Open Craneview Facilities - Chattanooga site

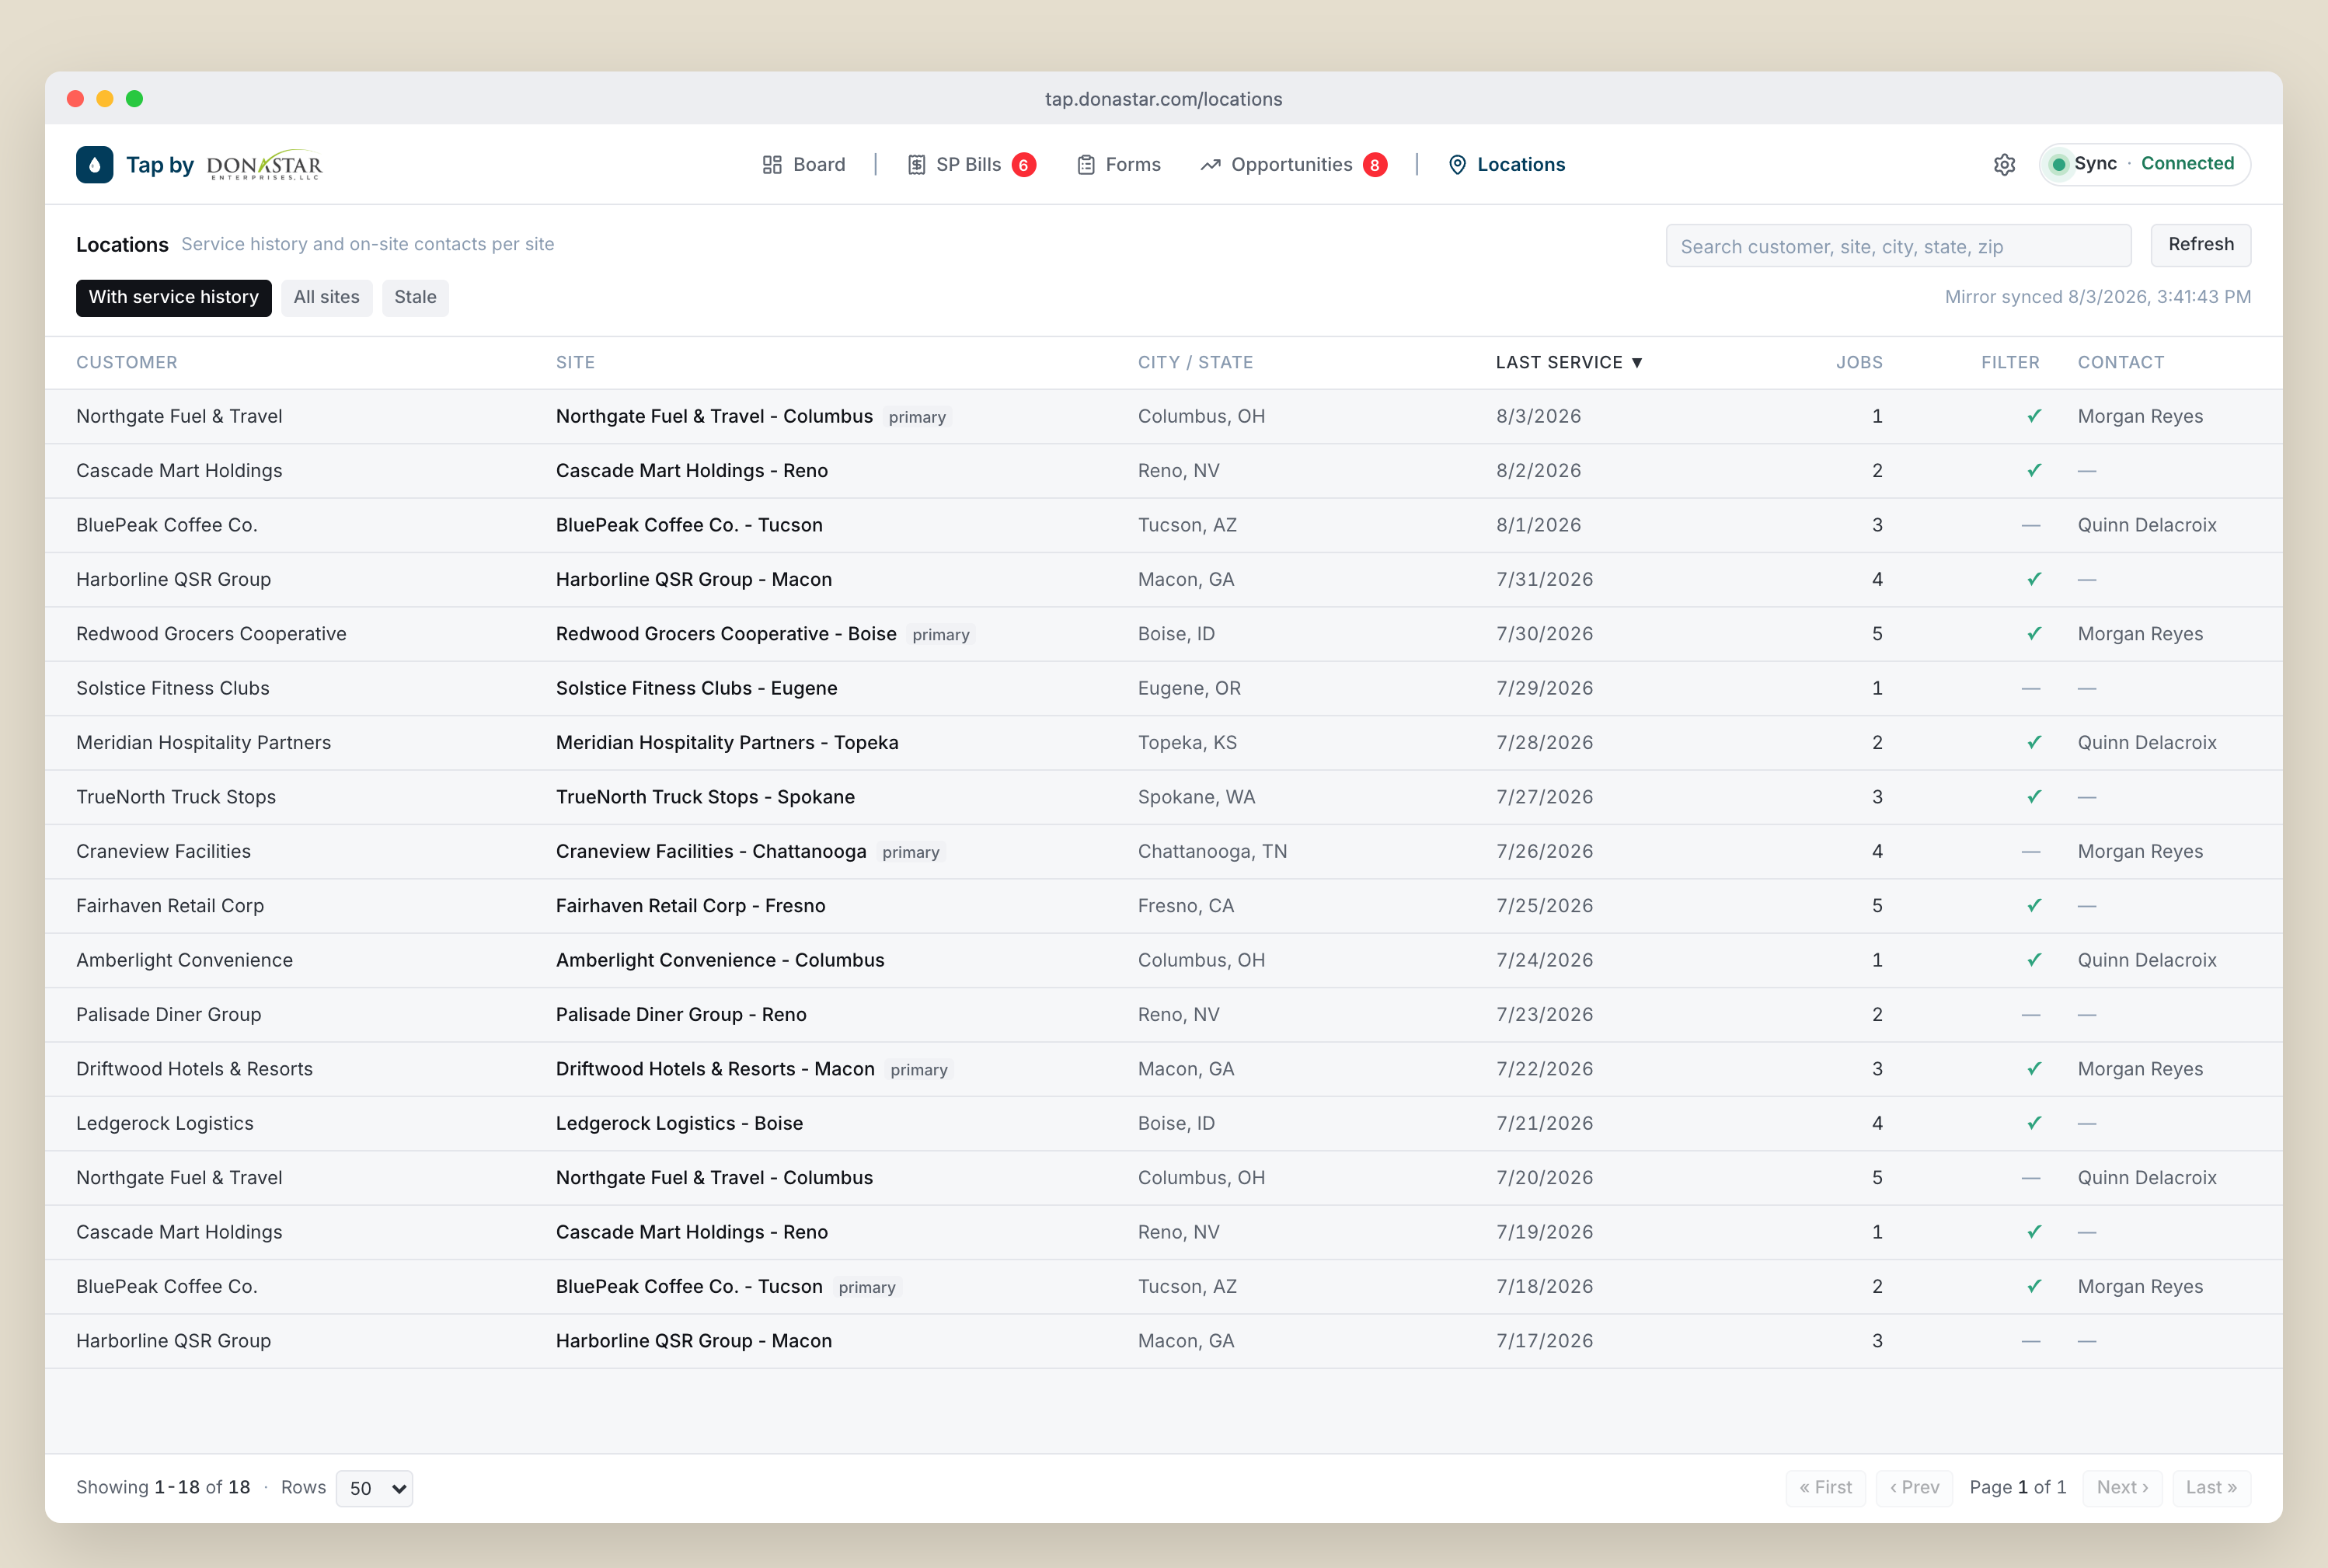click(711, 851)
